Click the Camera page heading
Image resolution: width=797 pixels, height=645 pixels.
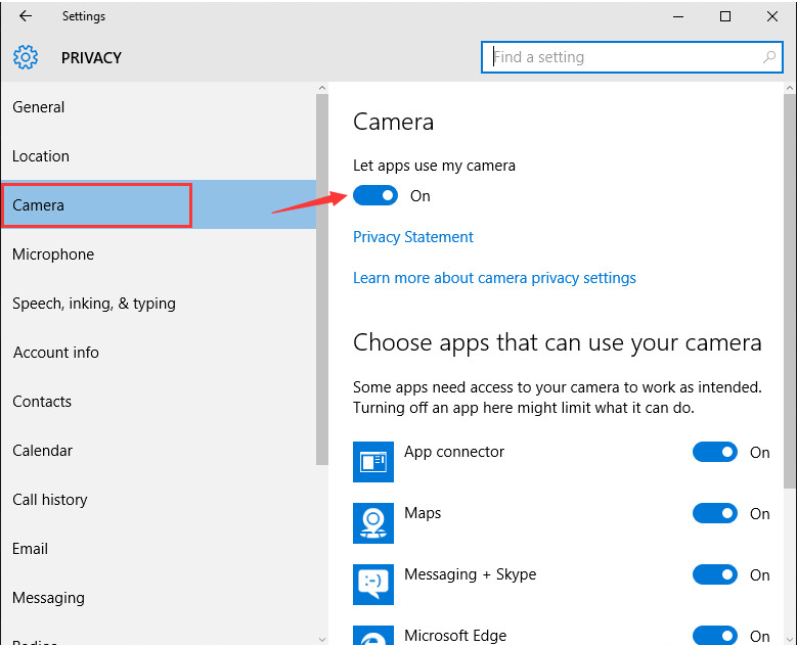point(393,122)
